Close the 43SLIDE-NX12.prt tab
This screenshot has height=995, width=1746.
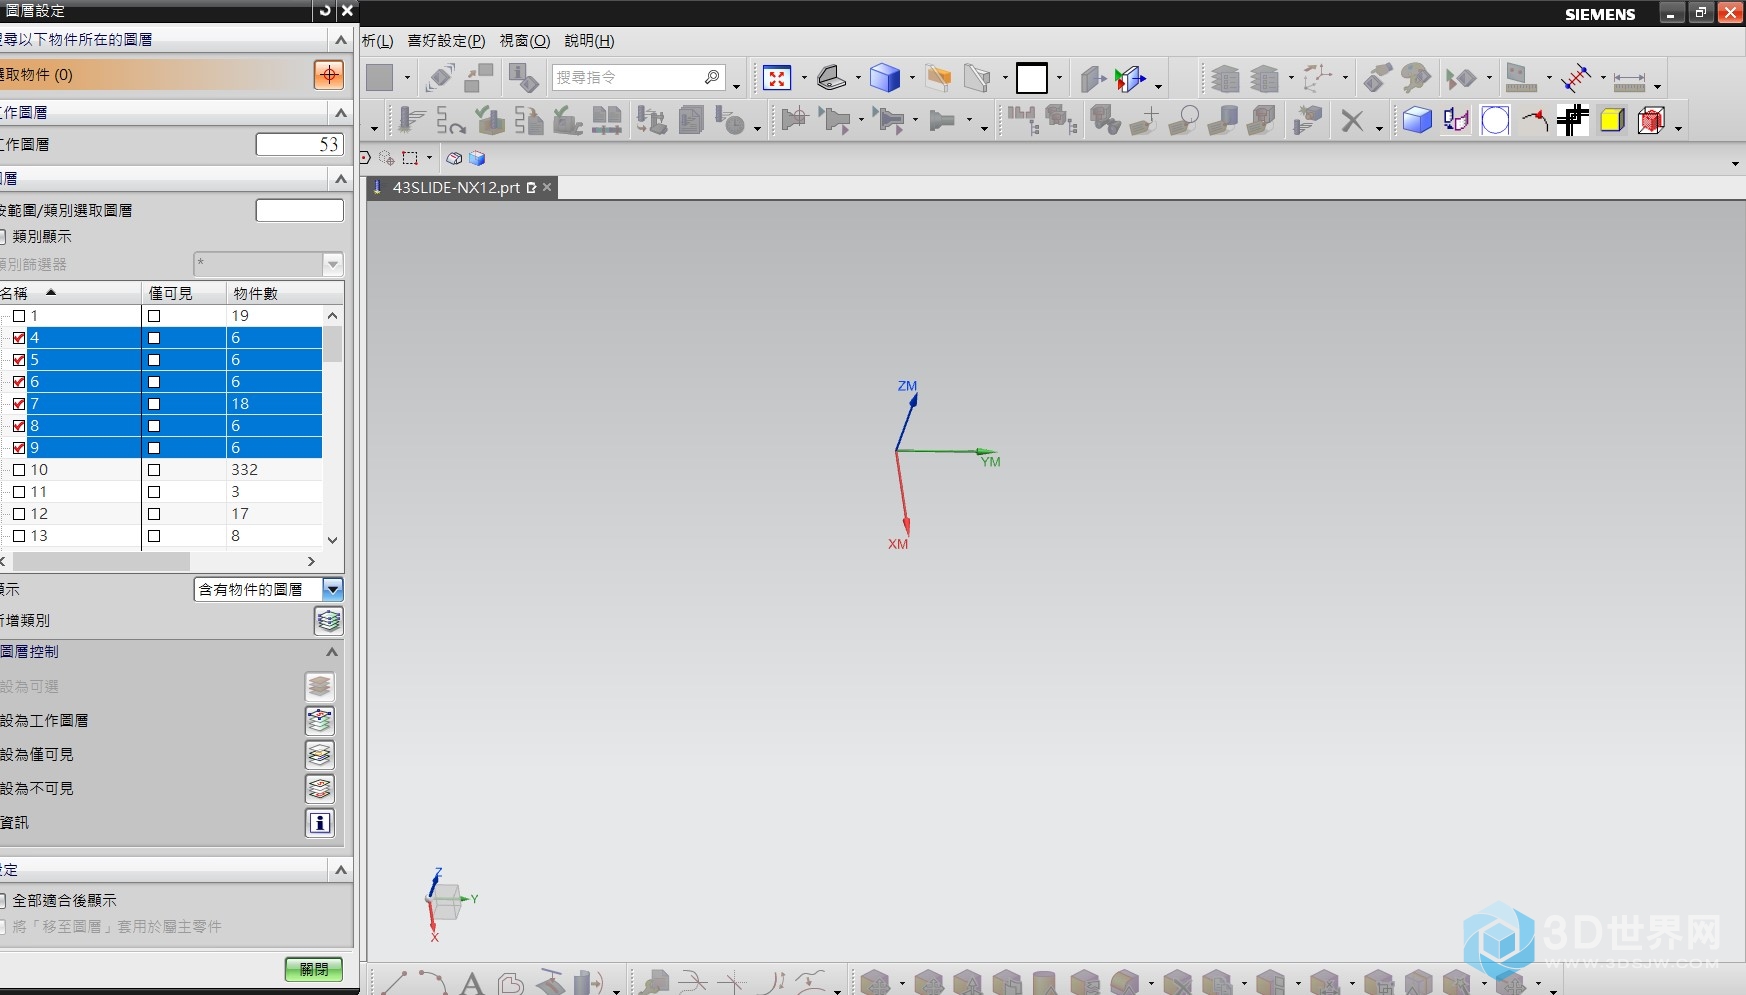(x=547, y=187)
